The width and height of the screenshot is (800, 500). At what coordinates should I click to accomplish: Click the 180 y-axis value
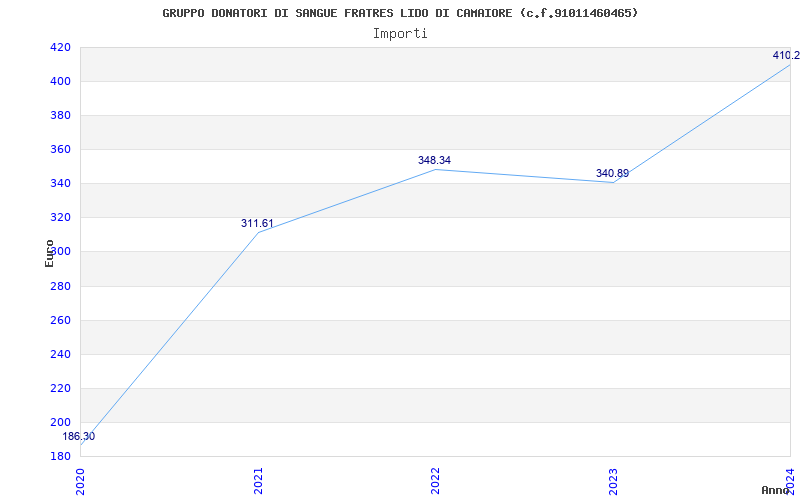coord(60,457)
